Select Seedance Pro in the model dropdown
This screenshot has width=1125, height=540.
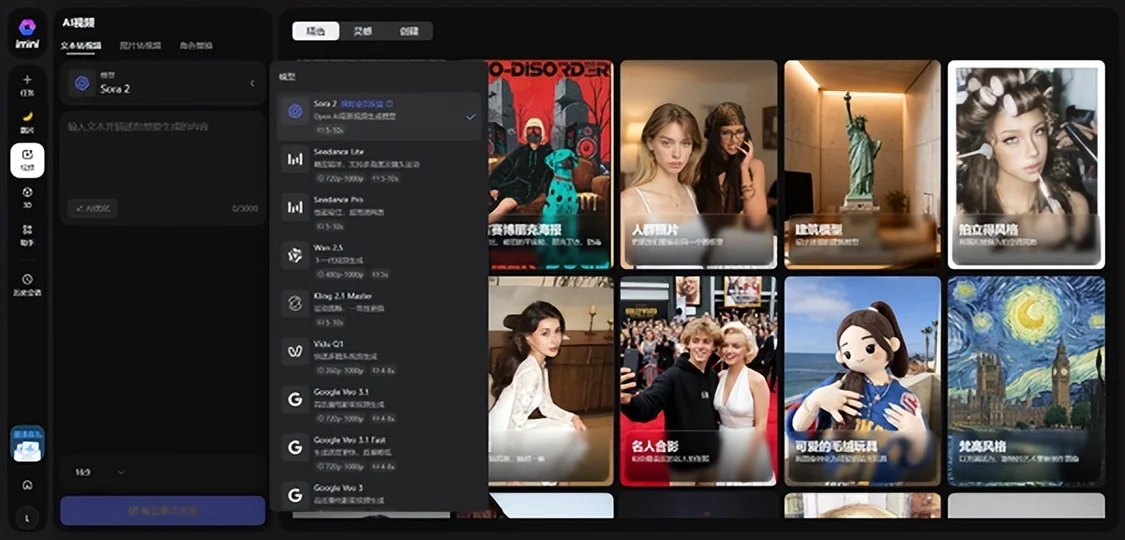coord(378,206)
